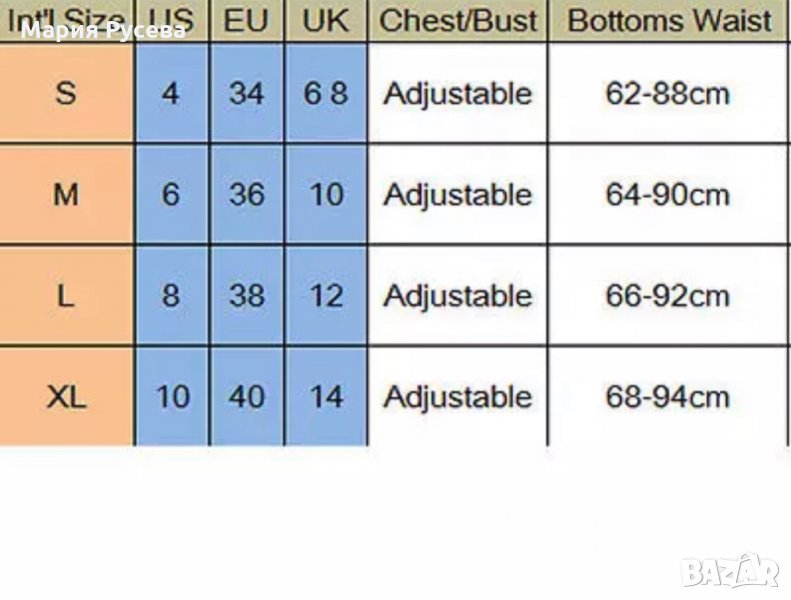791x600 pixels.
Task: Click the Bottoms Waist column header
Action: (669, 20)
